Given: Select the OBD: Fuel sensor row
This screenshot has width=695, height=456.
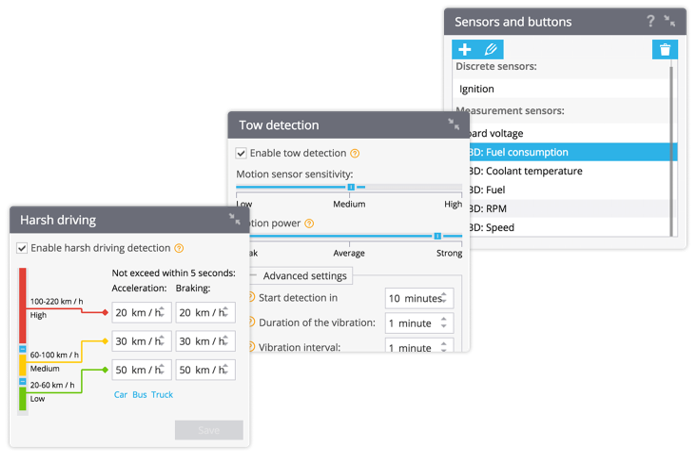Looking at the screenshot, I should click(x=569, y=190).
